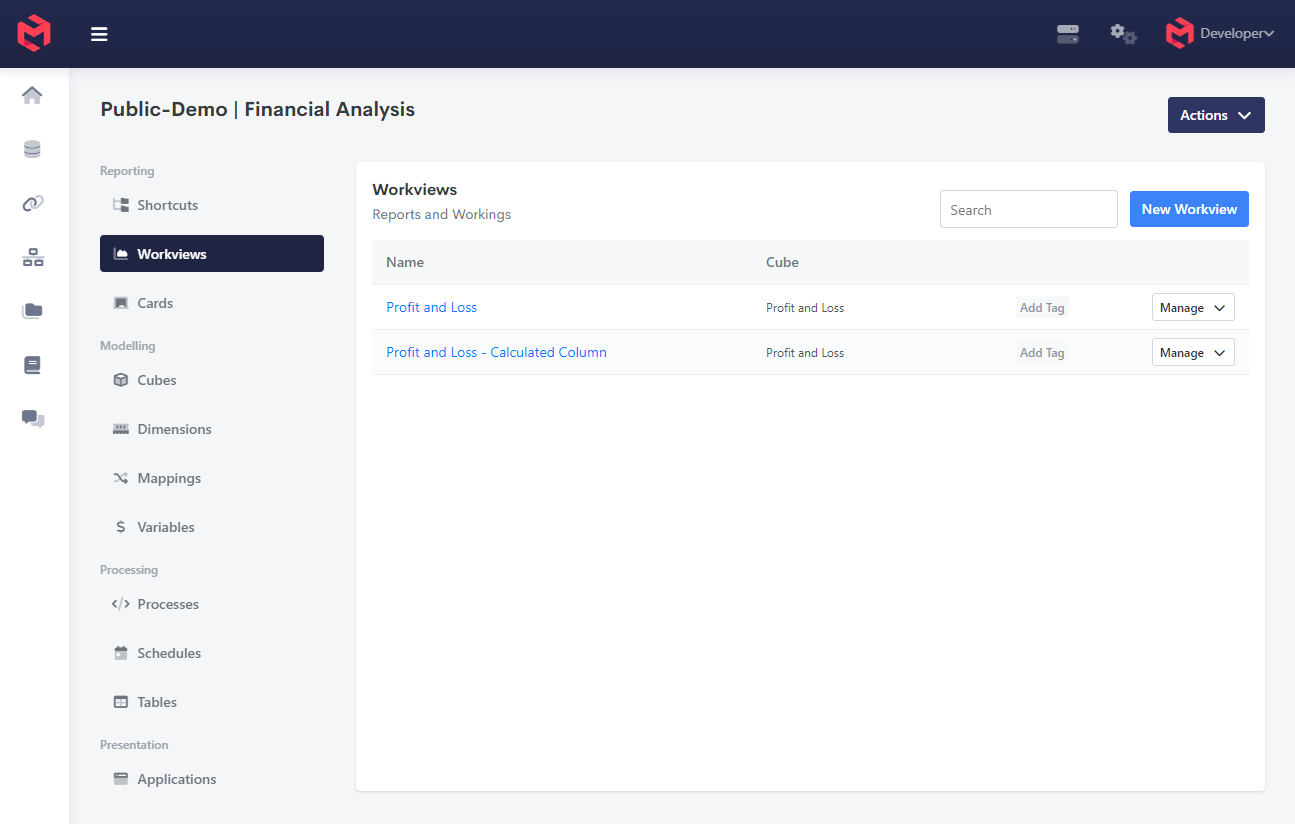Click the workviews Search field
Image resolution: width=1295 pixels, height=824 pixels.
tap(1028, 210)
